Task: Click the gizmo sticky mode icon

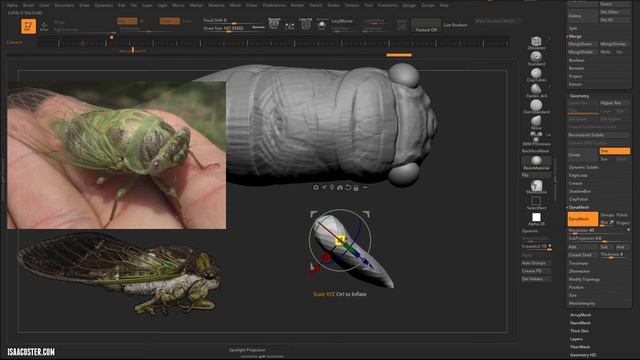Action: coord(324,187)
